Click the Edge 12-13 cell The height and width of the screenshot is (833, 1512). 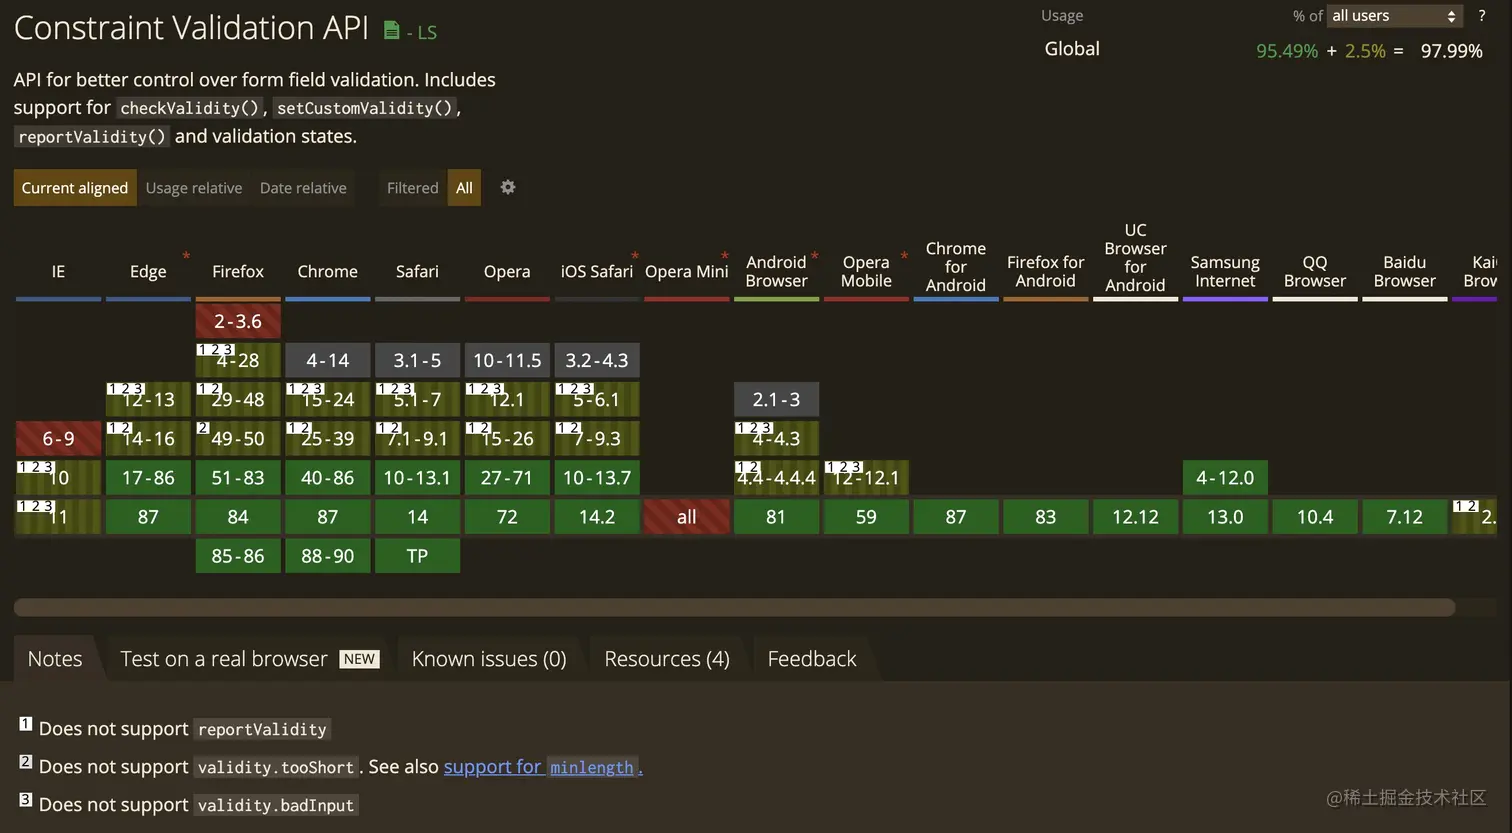click(x=148, y=399)
